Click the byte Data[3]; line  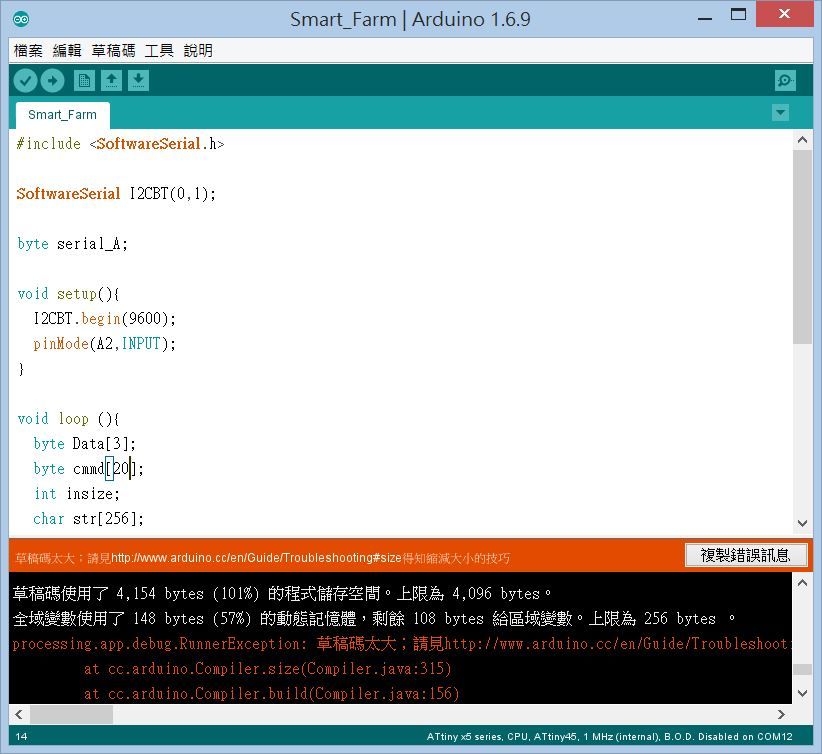[x=84, y=444]
